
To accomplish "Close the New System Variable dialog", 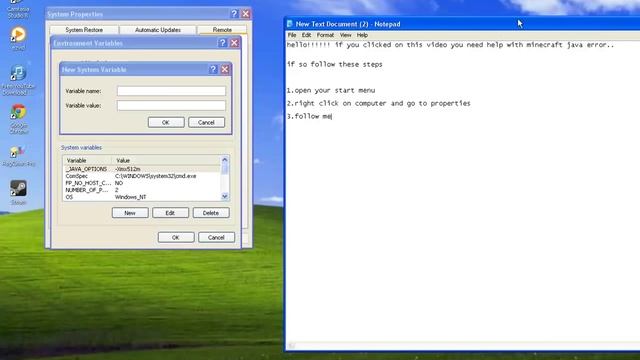I will tap(224, 69).
